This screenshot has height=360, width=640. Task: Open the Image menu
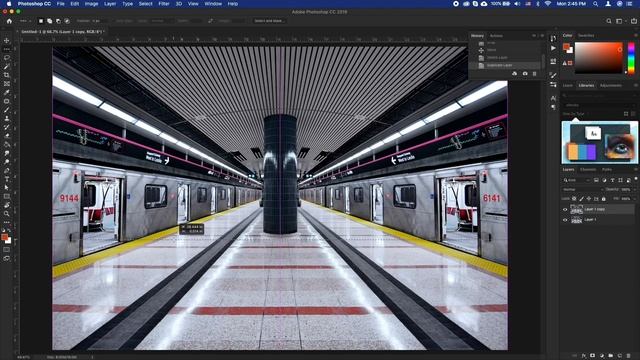click(x=91, y=4)
